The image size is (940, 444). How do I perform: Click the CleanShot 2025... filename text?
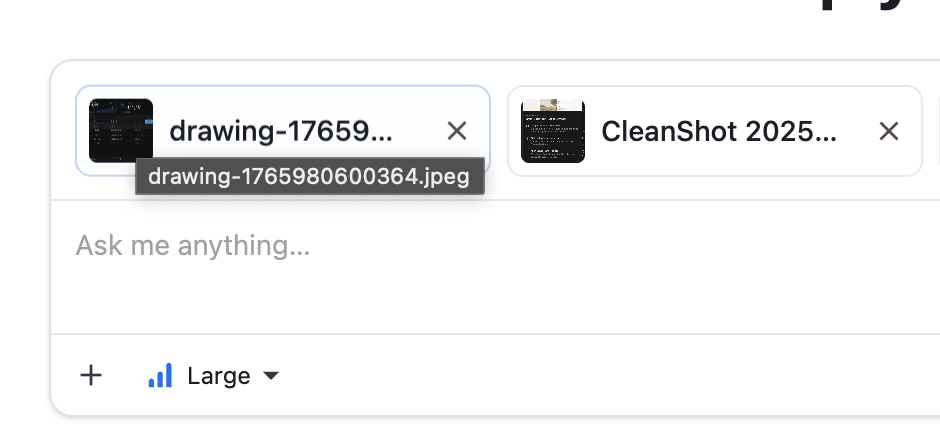click(x=719, y=131)
